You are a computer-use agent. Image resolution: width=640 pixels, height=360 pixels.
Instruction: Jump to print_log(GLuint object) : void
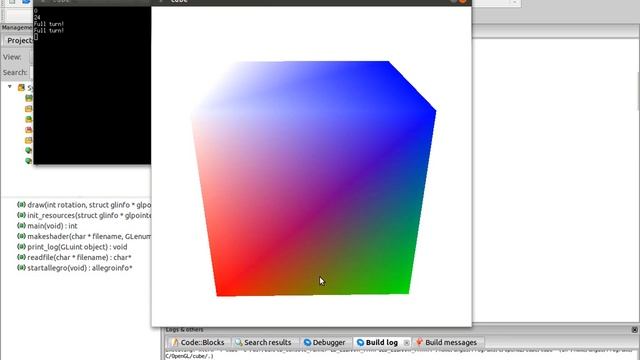tap(77, 247)
